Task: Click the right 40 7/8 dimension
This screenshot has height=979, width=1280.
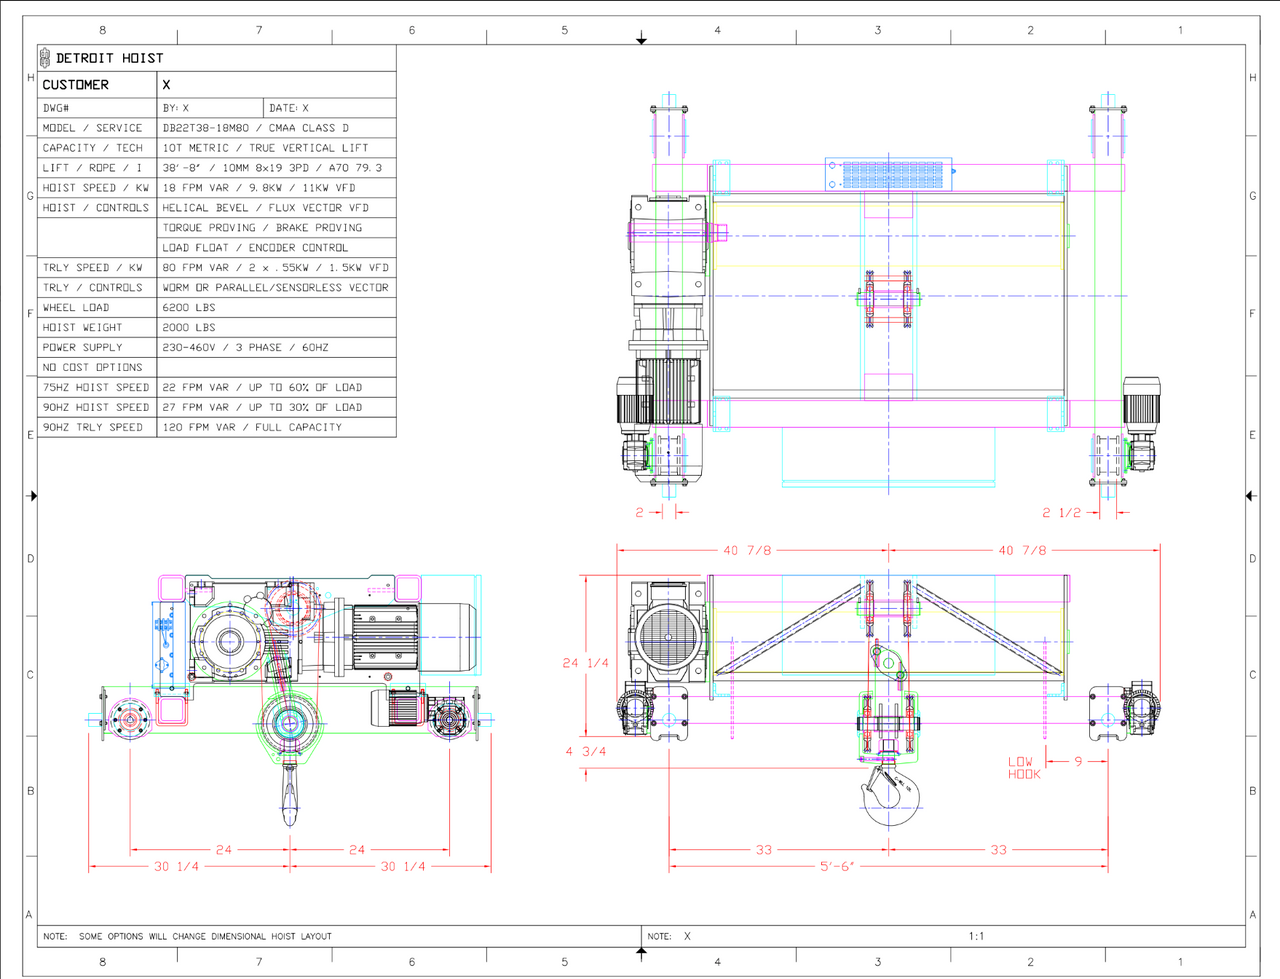Action: (x=1022, y=550)
